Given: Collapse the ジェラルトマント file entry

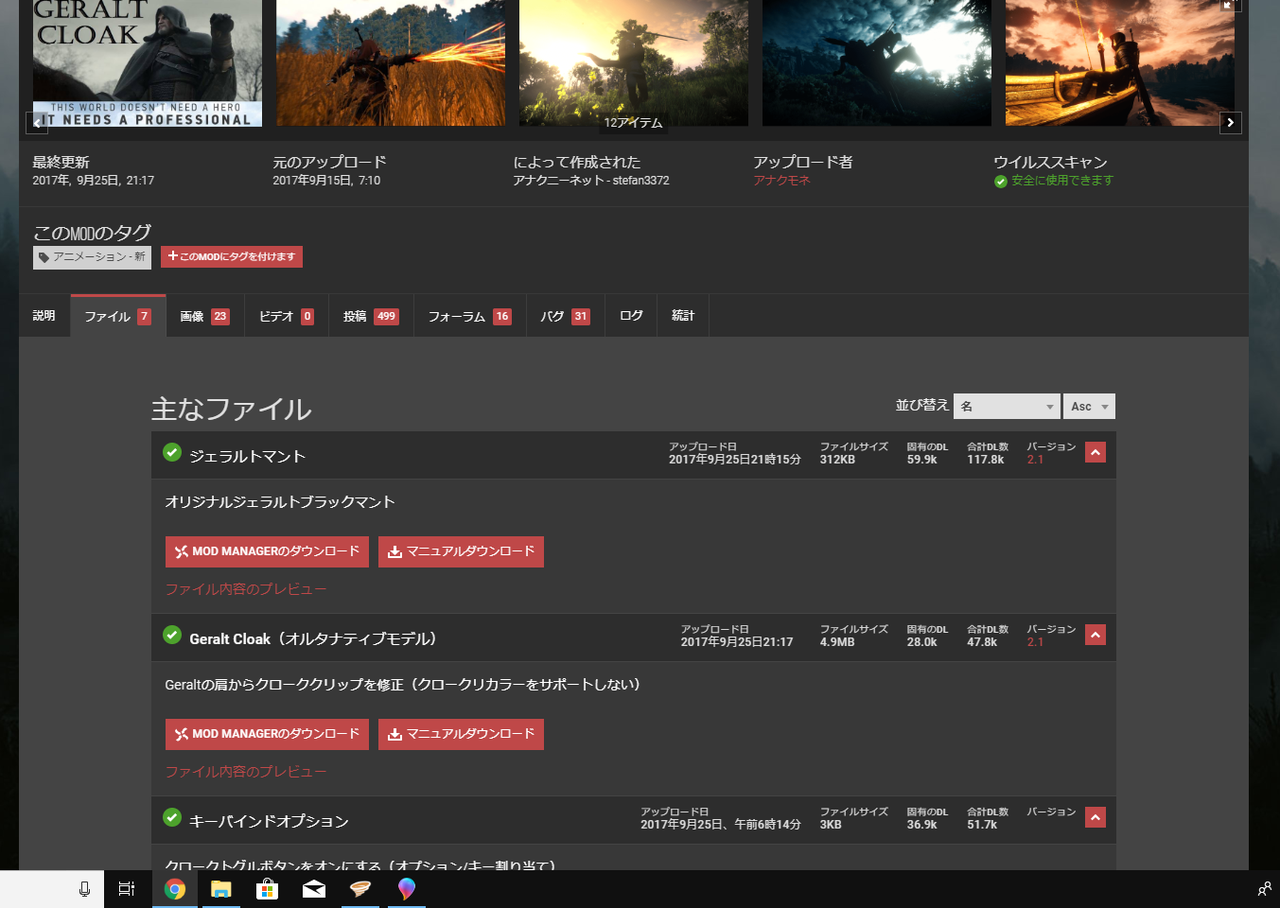Looking at the screenshot, I should coord(1095,453).
